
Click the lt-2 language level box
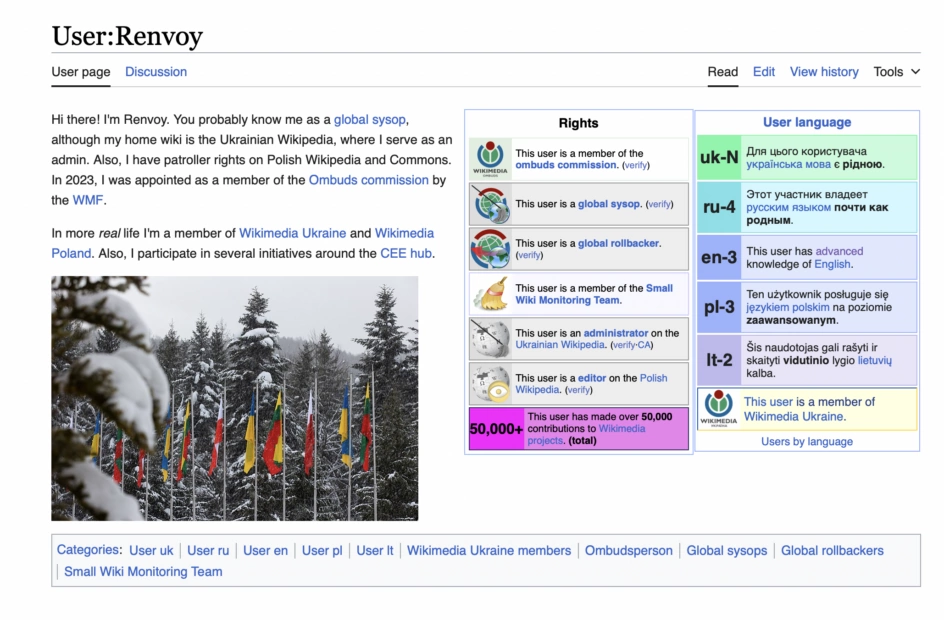719,360
